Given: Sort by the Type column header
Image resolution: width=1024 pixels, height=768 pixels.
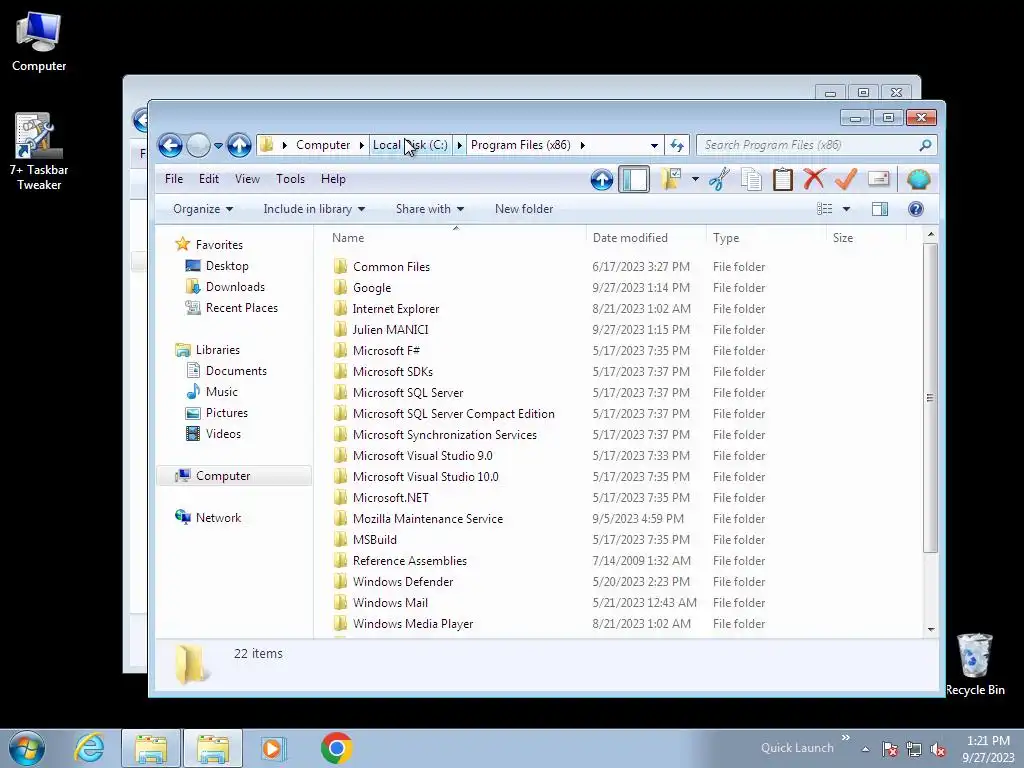Looking at the screenshot, I should 766,238.
